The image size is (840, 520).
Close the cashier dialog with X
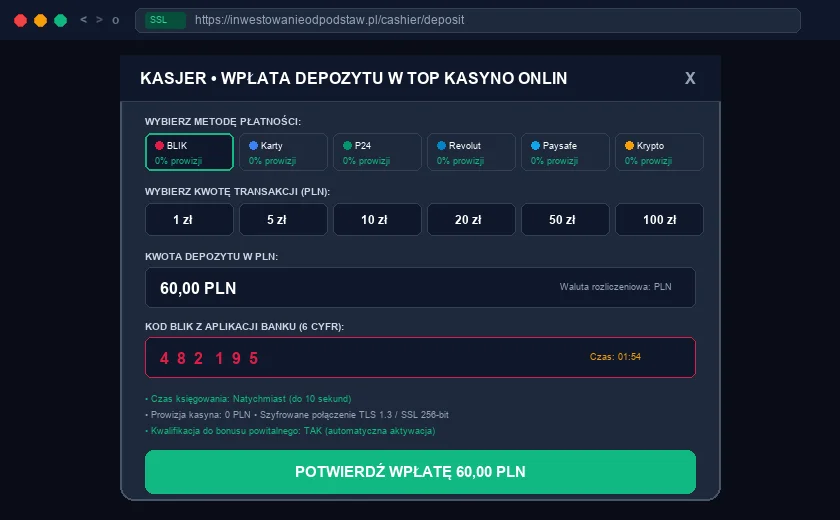coord(690,78)
